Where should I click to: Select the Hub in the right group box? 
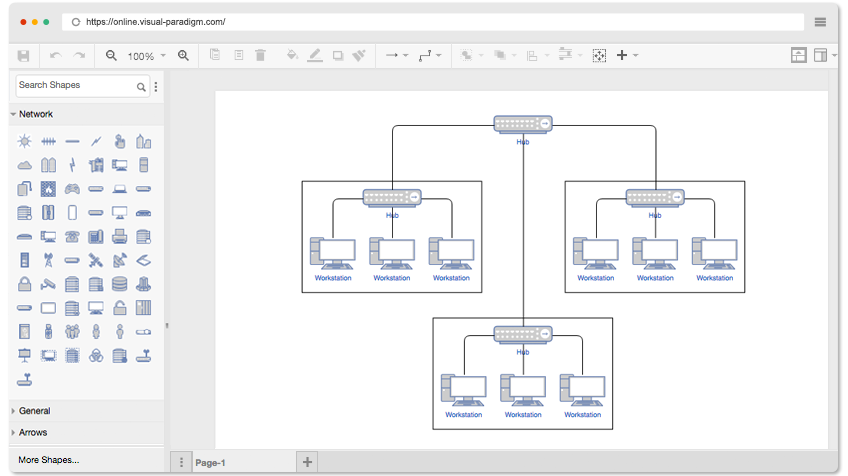(x=655, y=197)
